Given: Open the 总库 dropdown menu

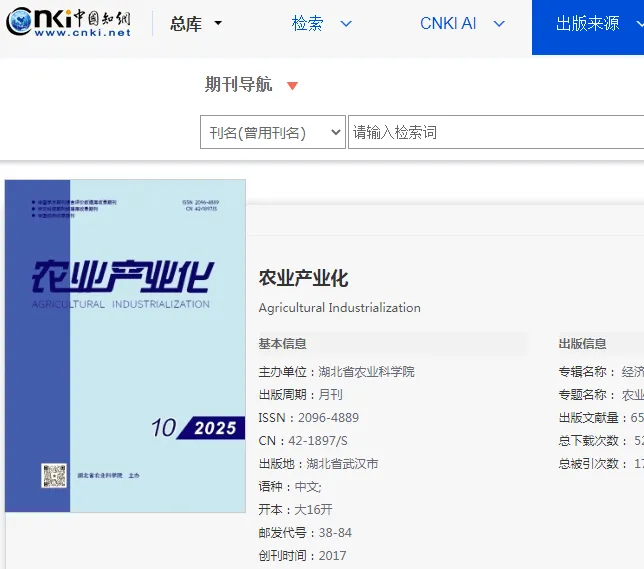Looking at the screenshot, I should 196,23.
